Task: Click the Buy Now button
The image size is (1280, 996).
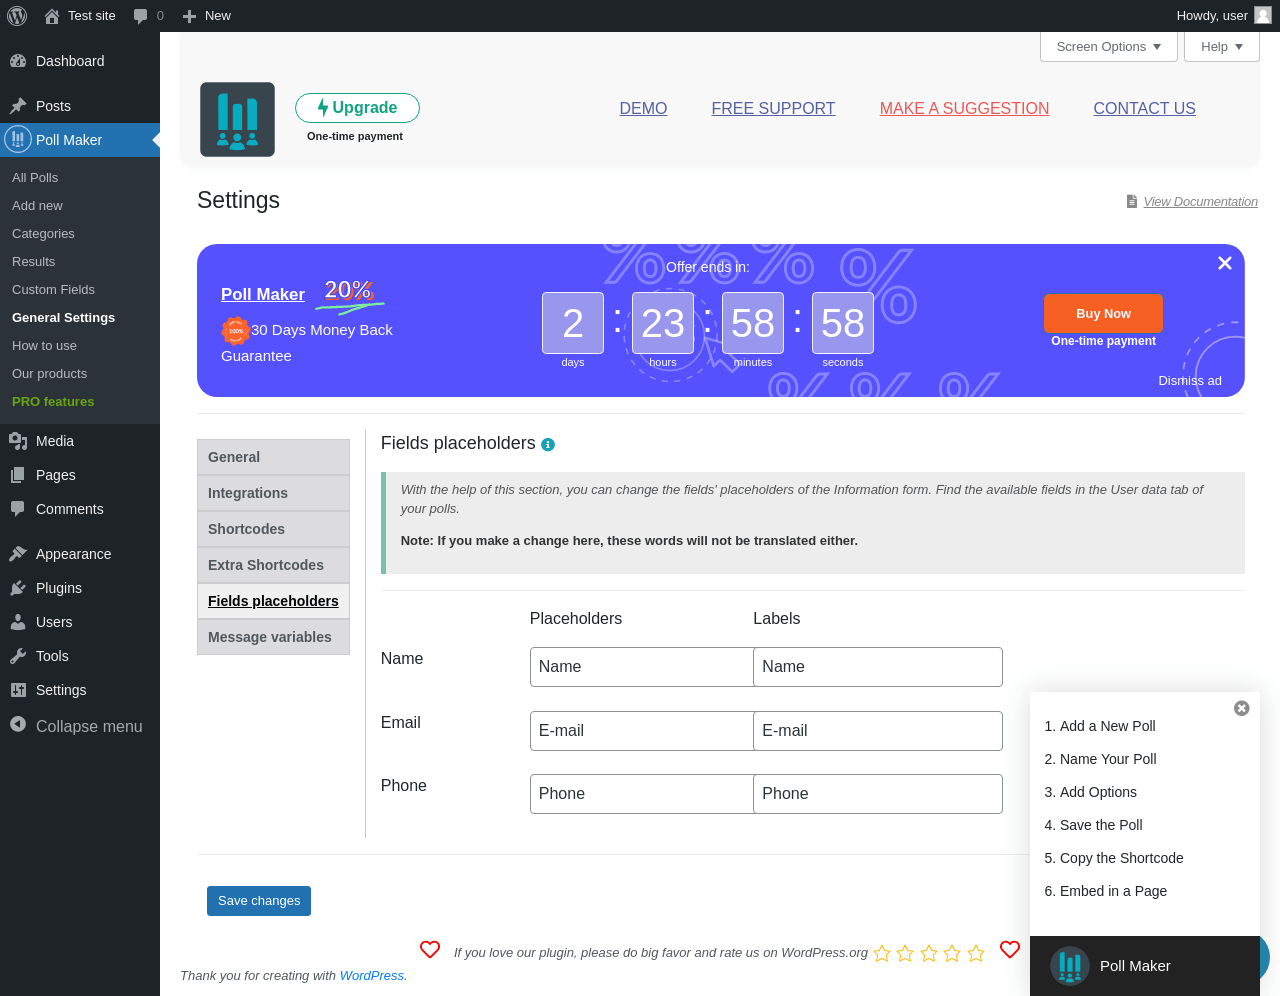Action: (x=1103, y=313)
